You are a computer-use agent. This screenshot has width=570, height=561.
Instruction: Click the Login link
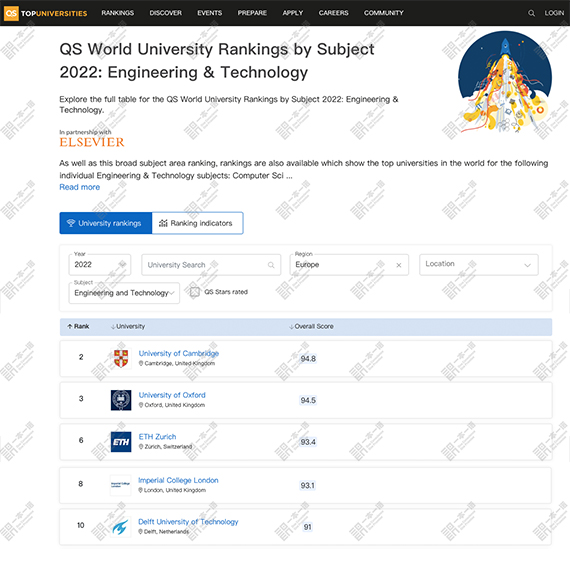554,13
